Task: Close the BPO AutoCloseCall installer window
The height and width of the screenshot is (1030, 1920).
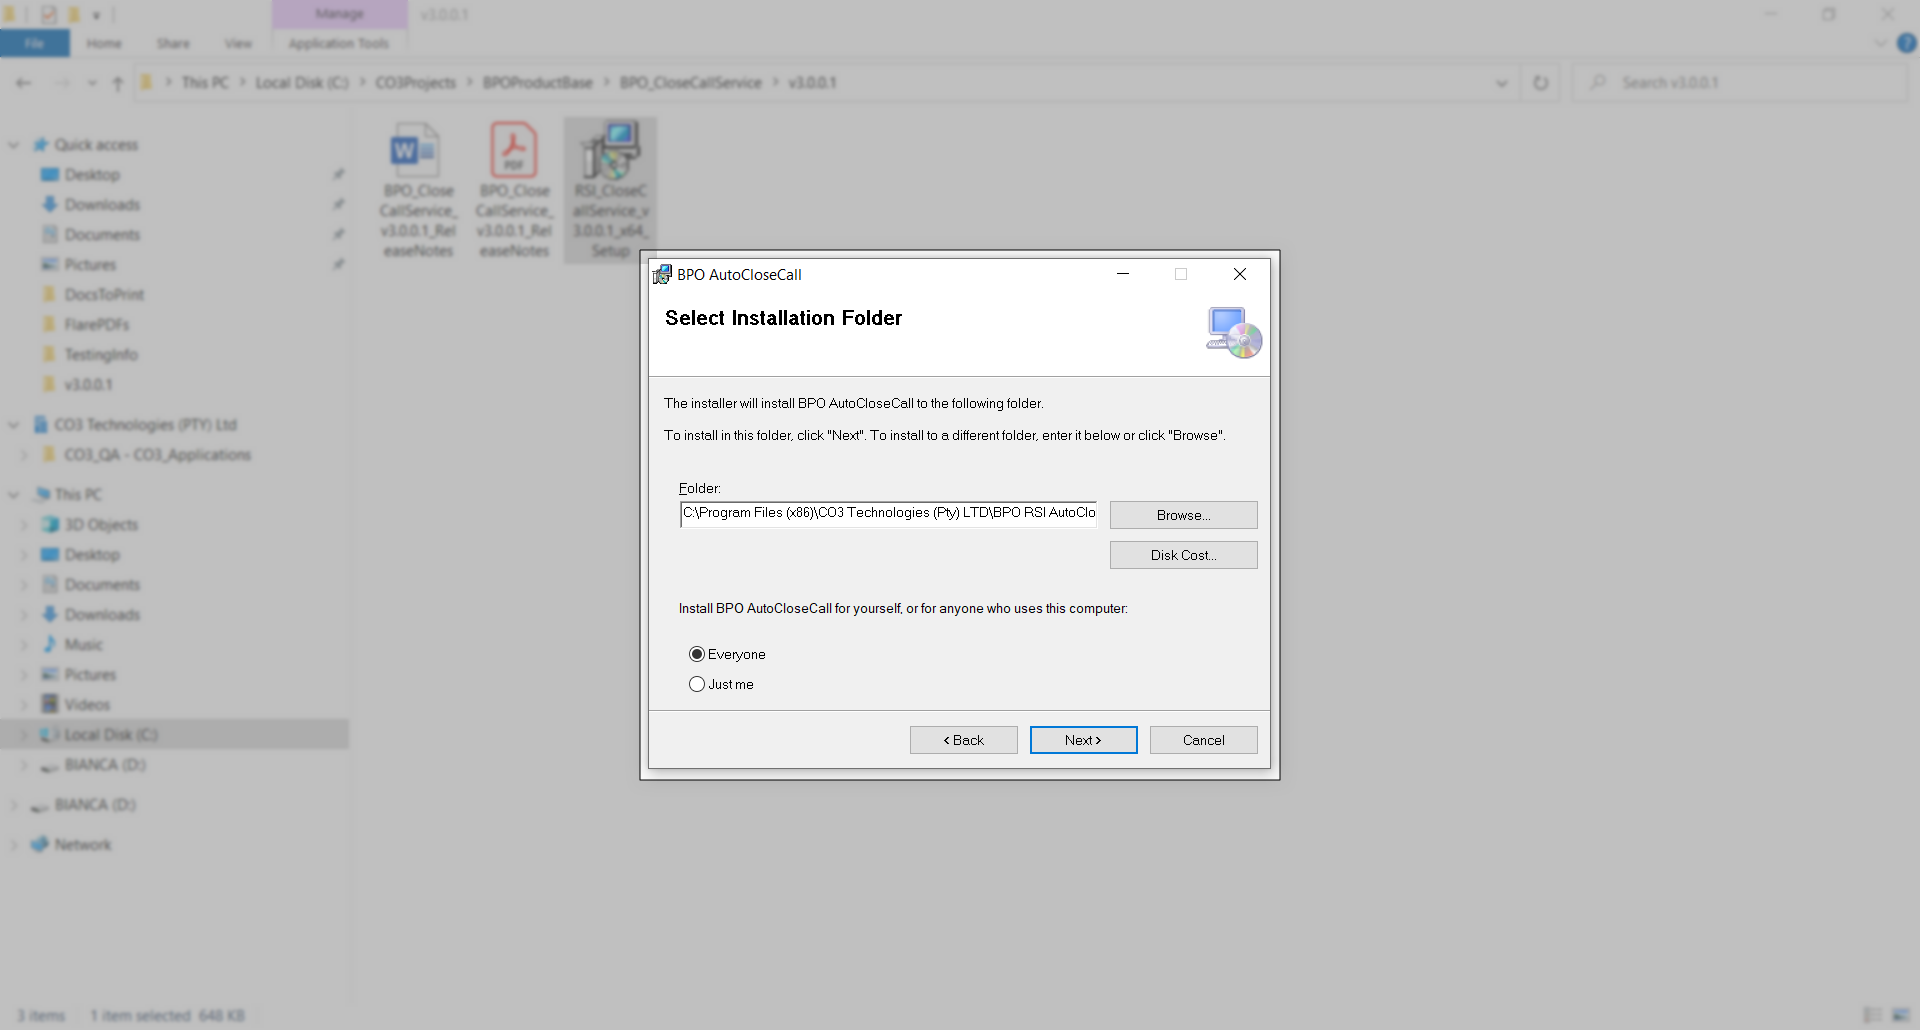Action: [1240, 274]
